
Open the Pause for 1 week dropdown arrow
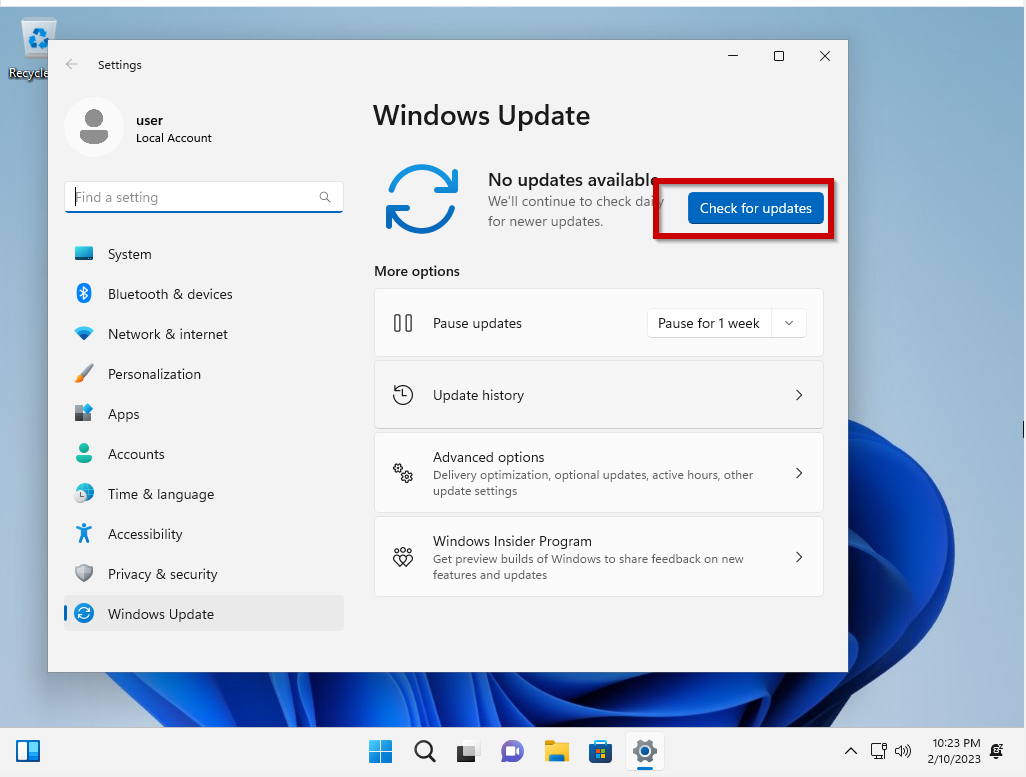click(x=788, y=323)
